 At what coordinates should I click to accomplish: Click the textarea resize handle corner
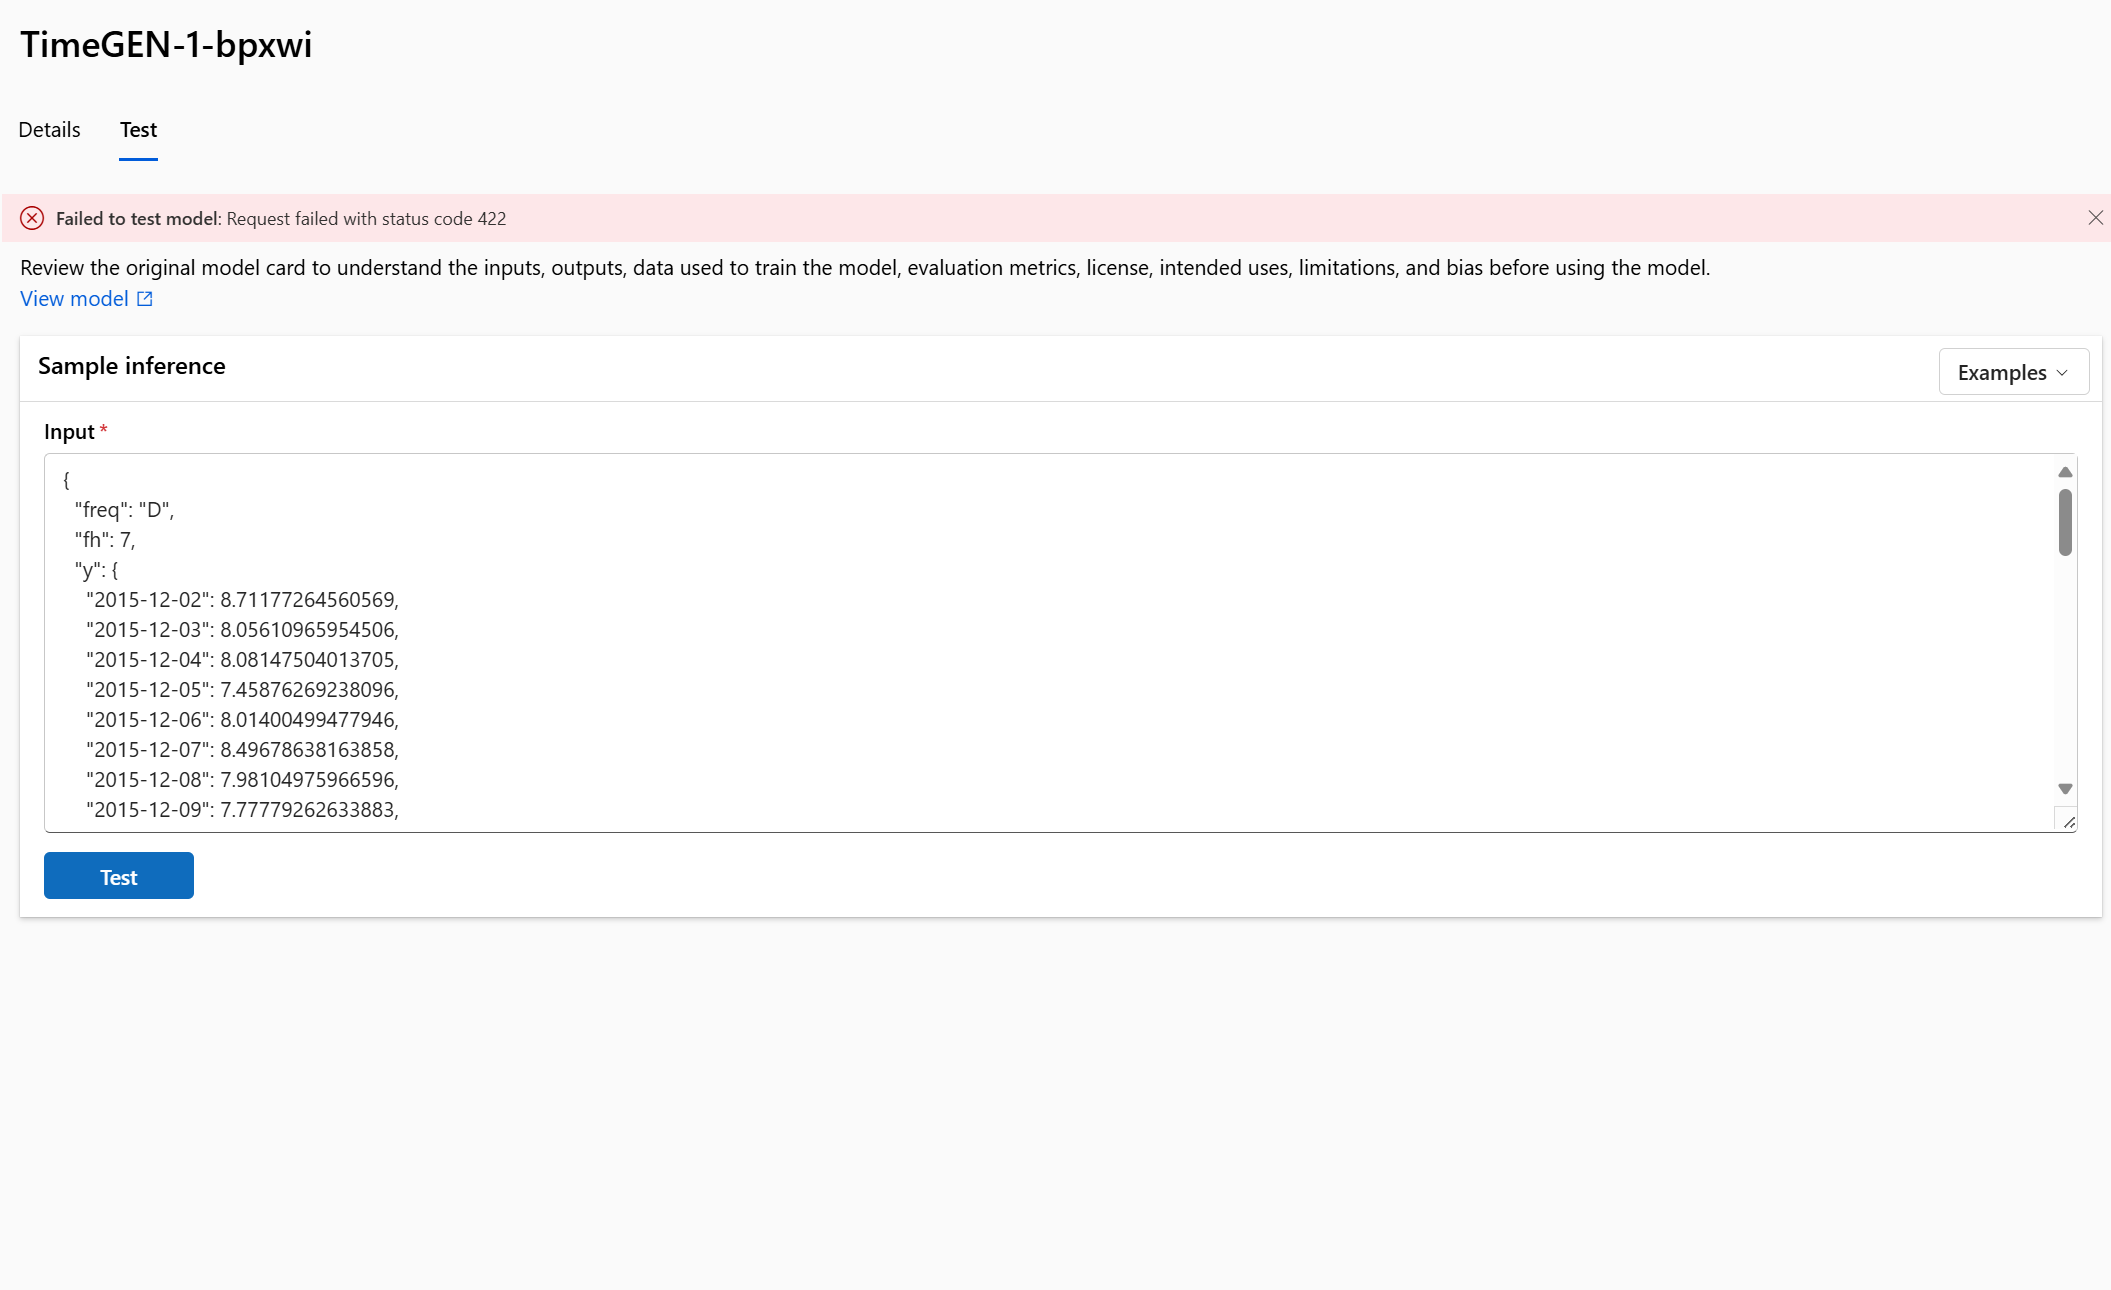[x=2069, y=822]
